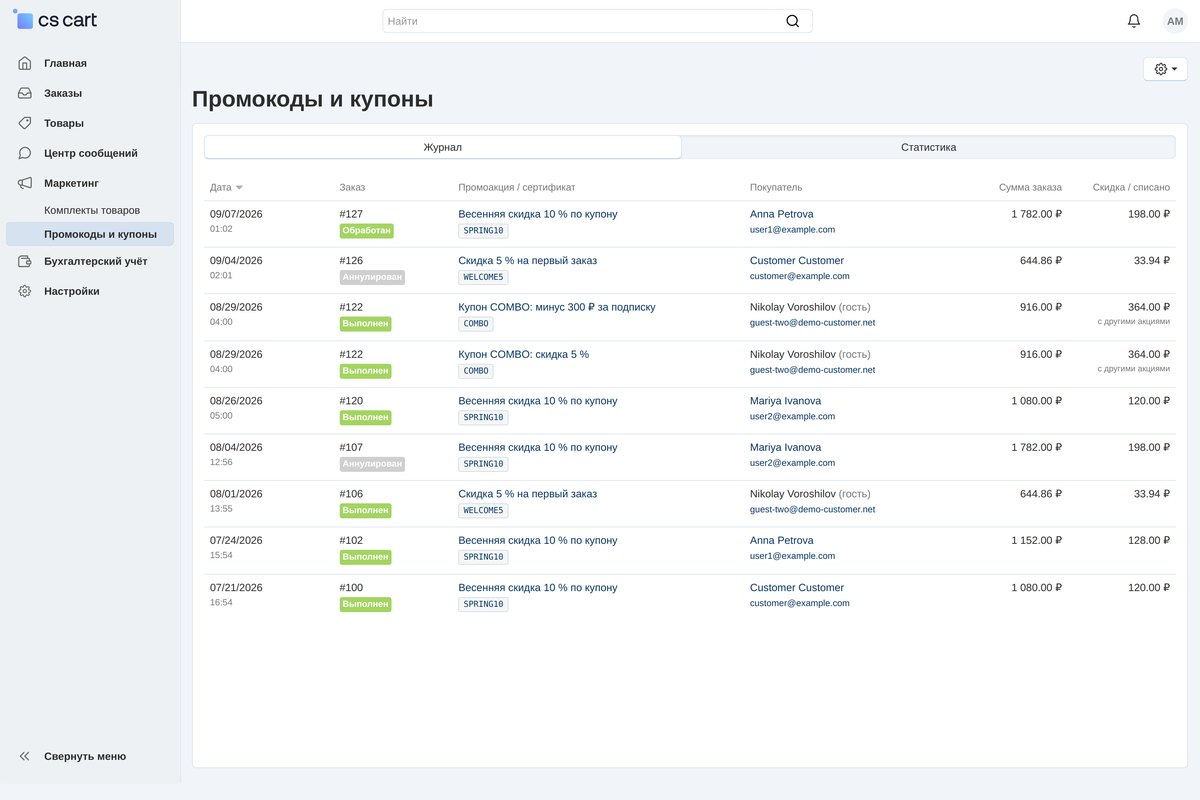The image size is (1200, 800).
Task: Click the Центр сообщений chat icon
Action: [25, 153]
